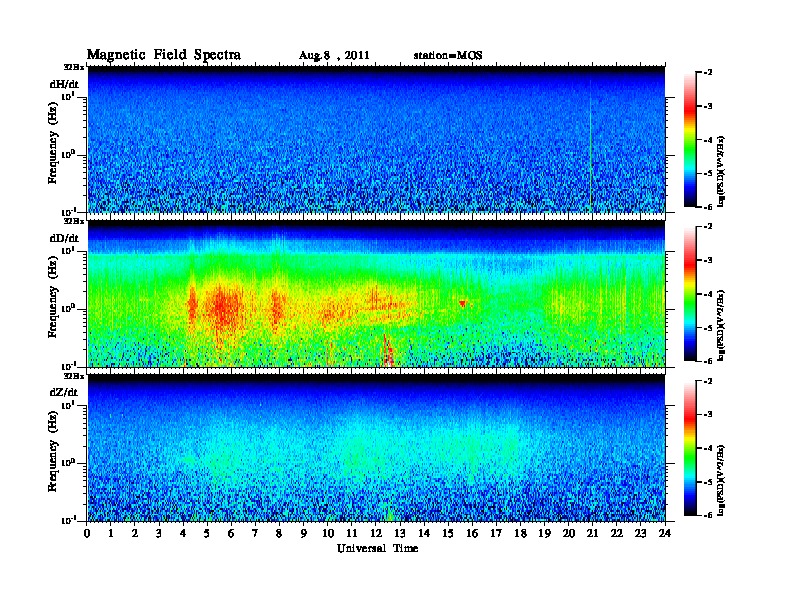
Task: Click the "-2" value on dH/dt color bar
Action: click(708, 73)
